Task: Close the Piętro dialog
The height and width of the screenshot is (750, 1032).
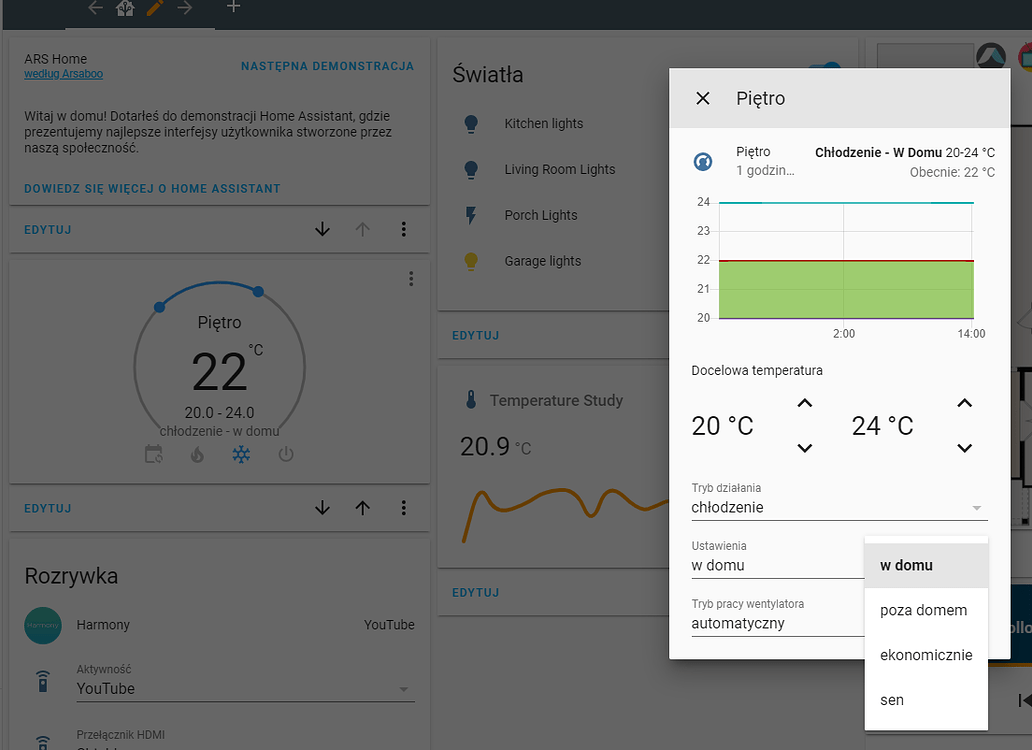Action: click(702, 99)
